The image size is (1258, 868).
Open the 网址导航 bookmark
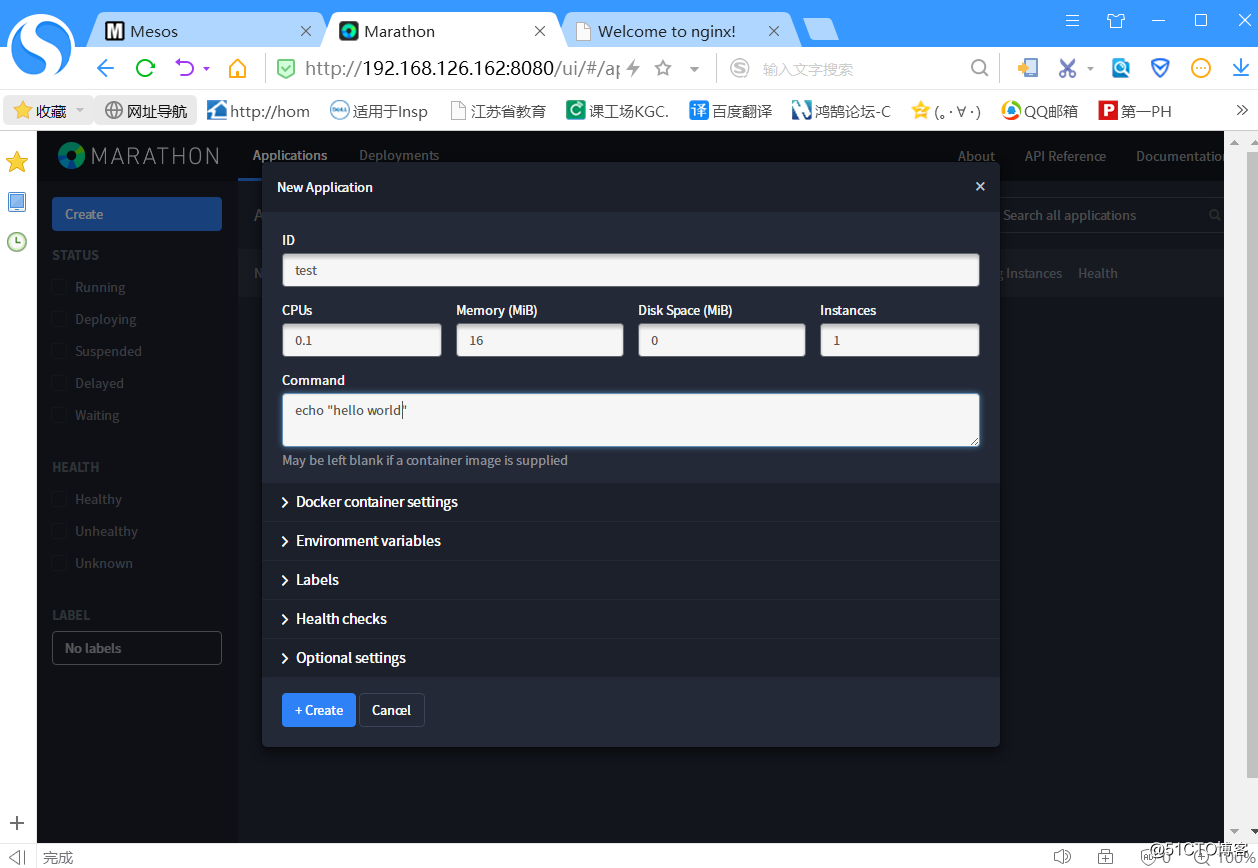point(146,111)
